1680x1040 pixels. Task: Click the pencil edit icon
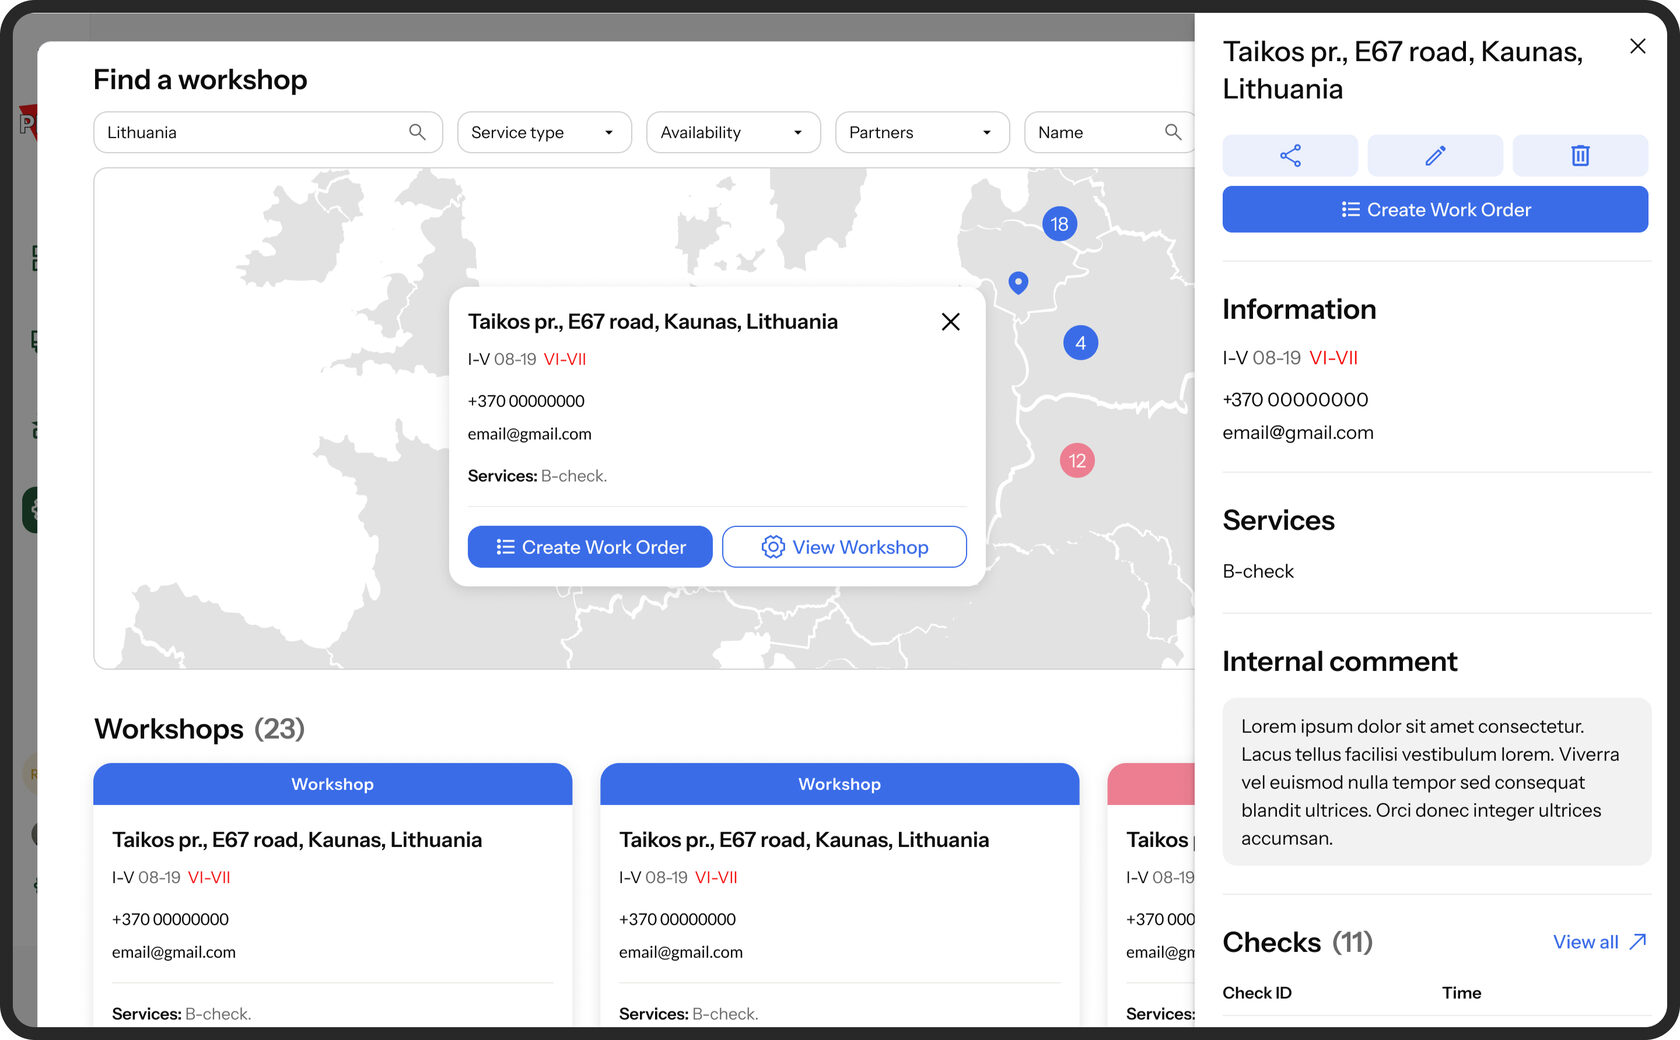1435,155
